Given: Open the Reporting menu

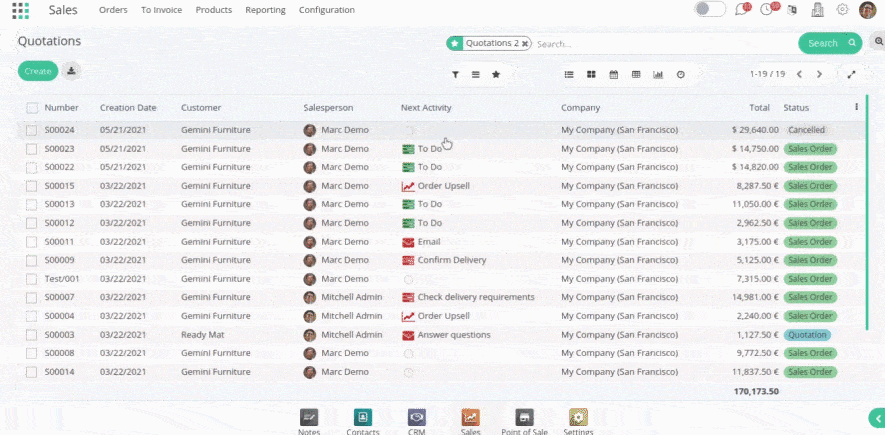Looking at the screenshot, I should click(264, 10).
